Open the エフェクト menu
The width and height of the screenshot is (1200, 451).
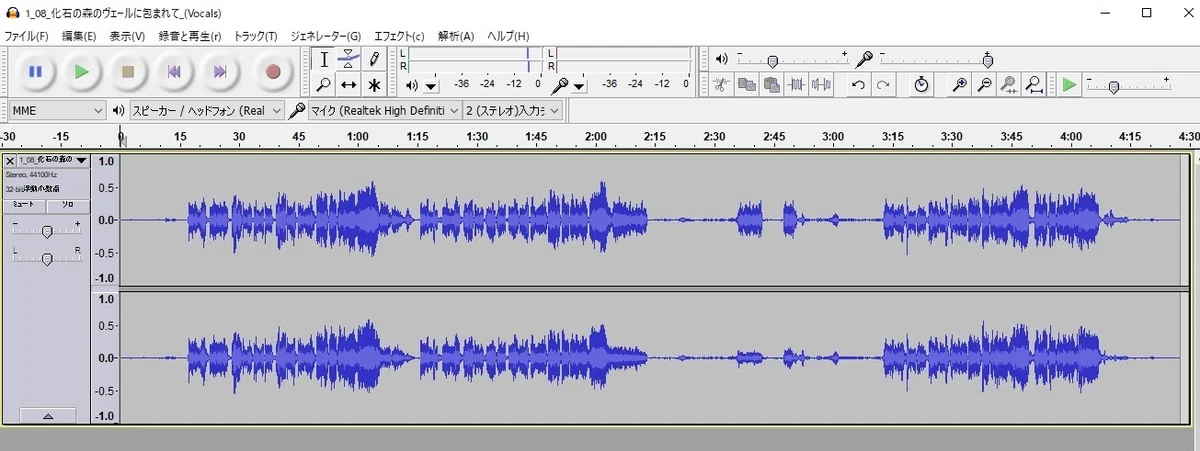click(x=399, y=36)
